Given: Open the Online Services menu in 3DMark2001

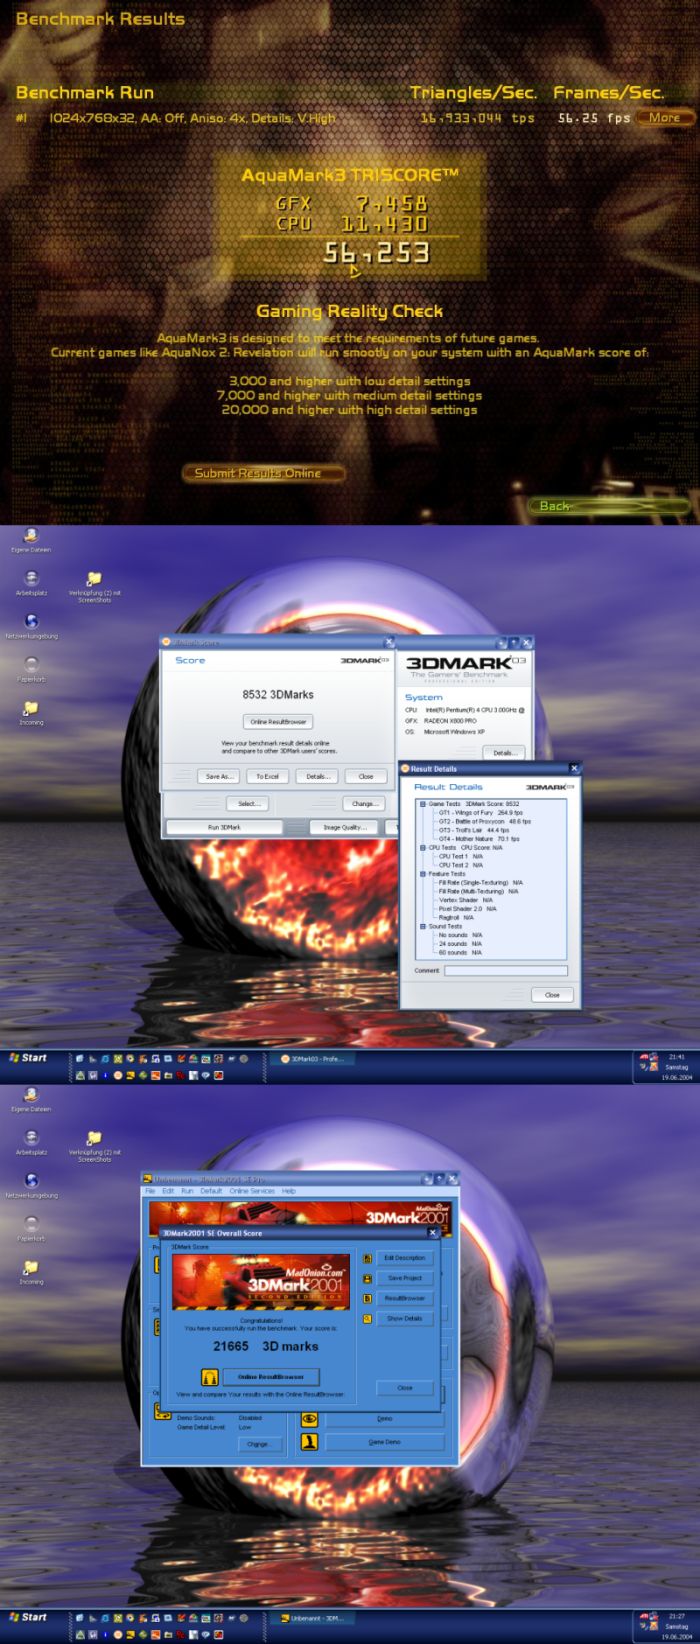Looking at the screenshot, I should tap(252, 1191).
